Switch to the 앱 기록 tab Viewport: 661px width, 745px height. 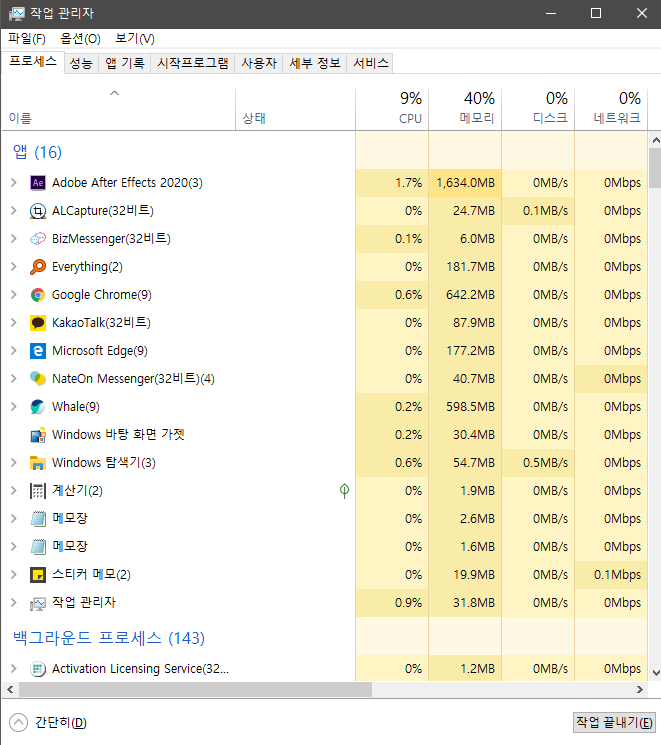125,63
